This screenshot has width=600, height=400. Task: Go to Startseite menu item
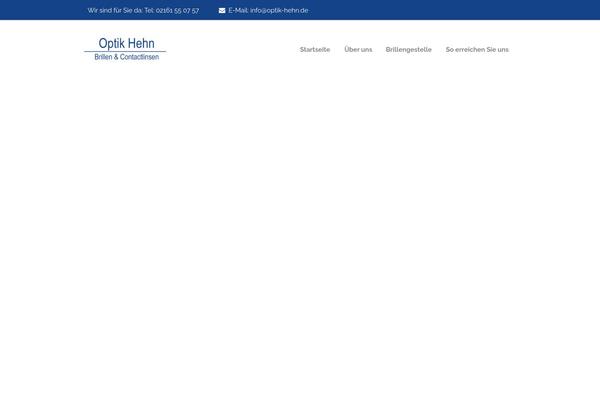point(315,49)
